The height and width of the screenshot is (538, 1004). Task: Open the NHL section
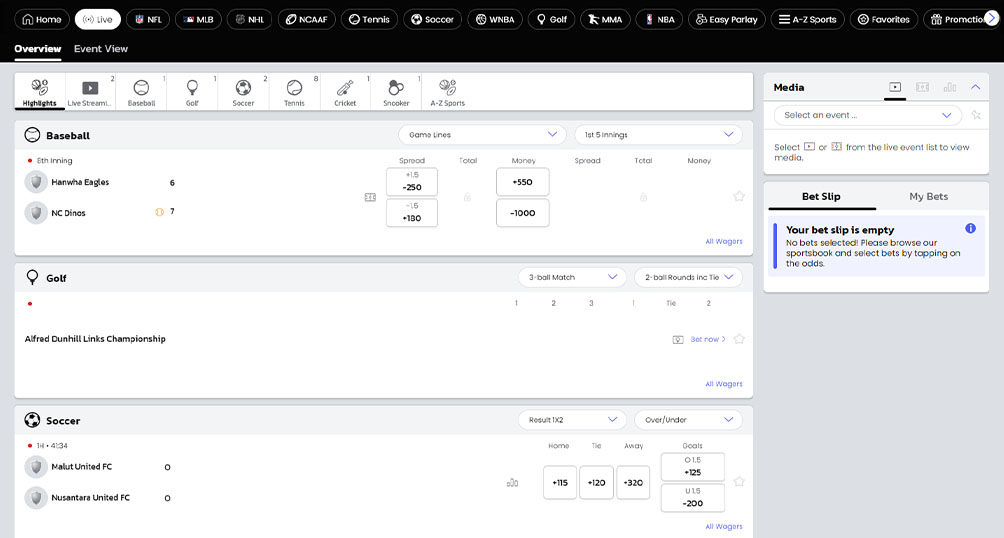250,19
